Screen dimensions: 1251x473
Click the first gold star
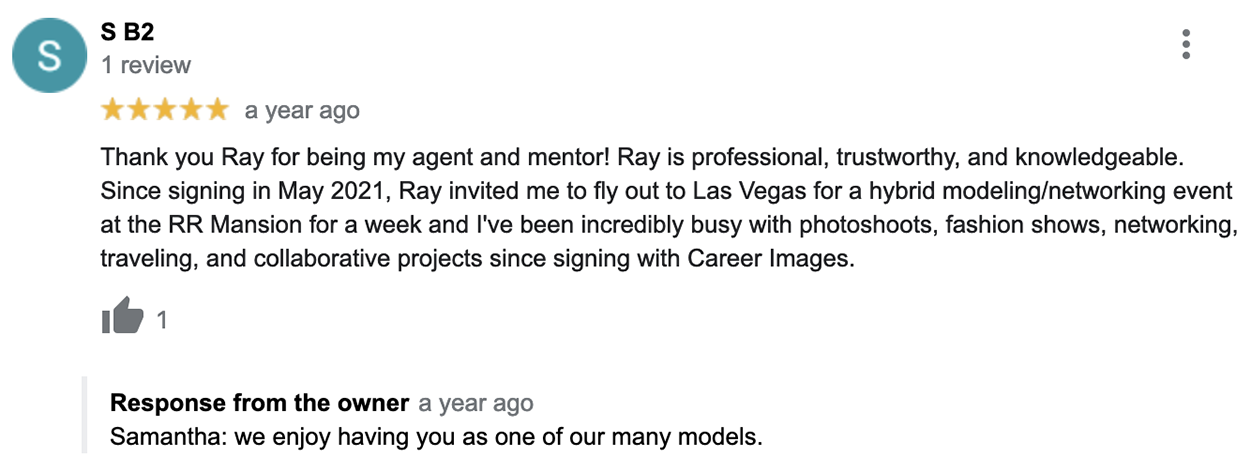pos(113,110)
